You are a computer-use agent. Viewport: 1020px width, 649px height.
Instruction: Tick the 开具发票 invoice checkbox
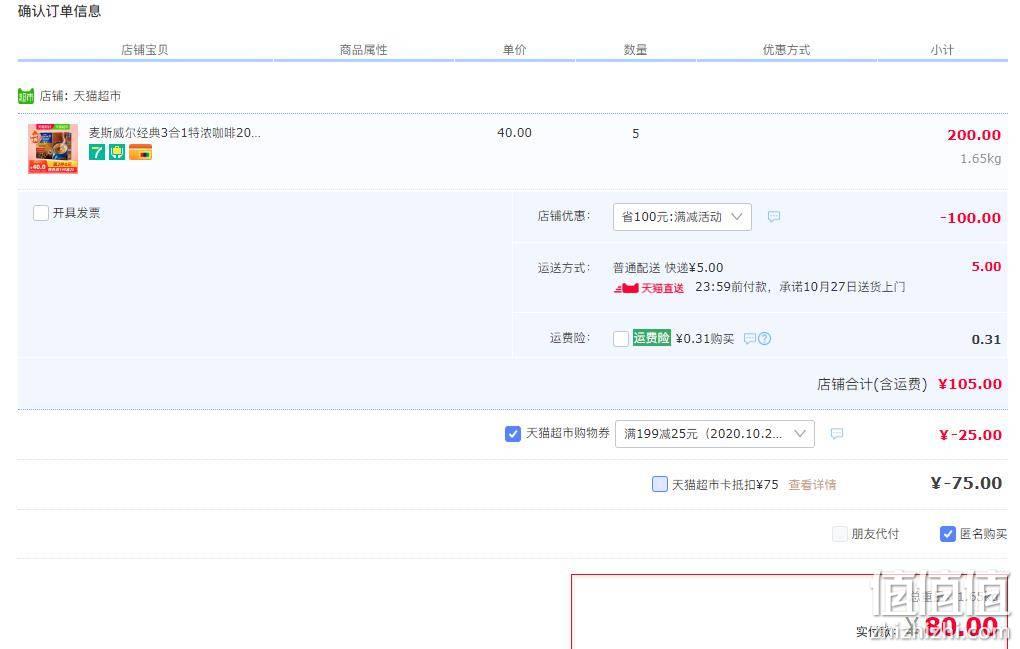pos(41,213)
